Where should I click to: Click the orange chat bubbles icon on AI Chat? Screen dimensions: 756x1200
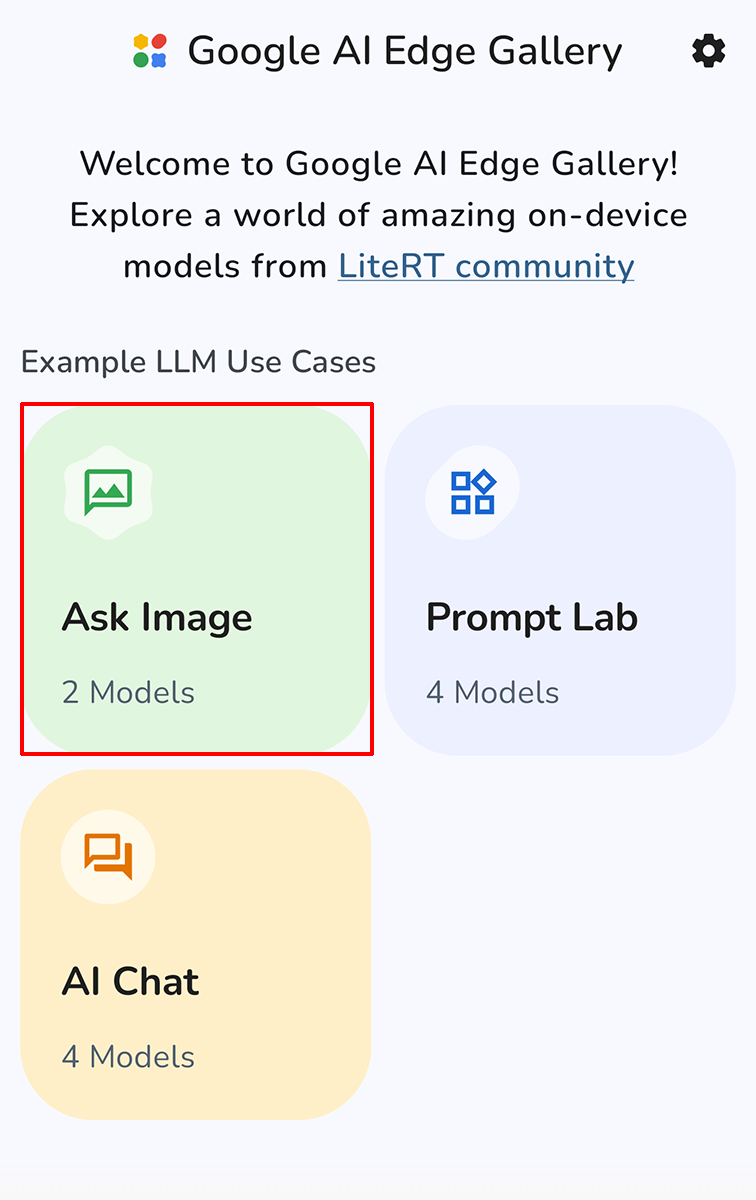[x=107, y=856]
